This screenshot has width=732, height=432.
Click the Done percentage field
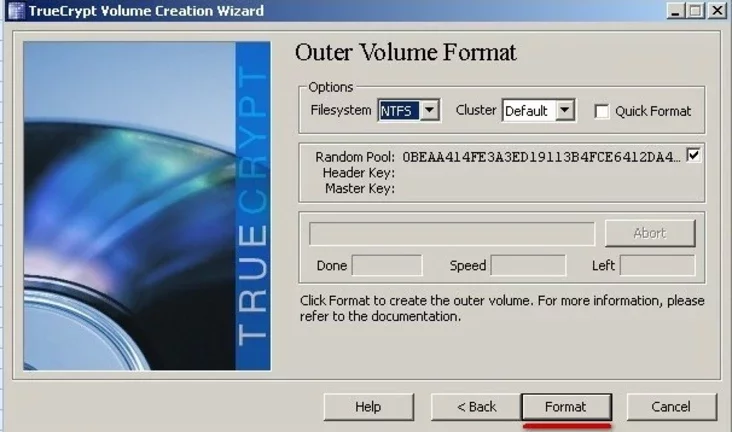387,266
